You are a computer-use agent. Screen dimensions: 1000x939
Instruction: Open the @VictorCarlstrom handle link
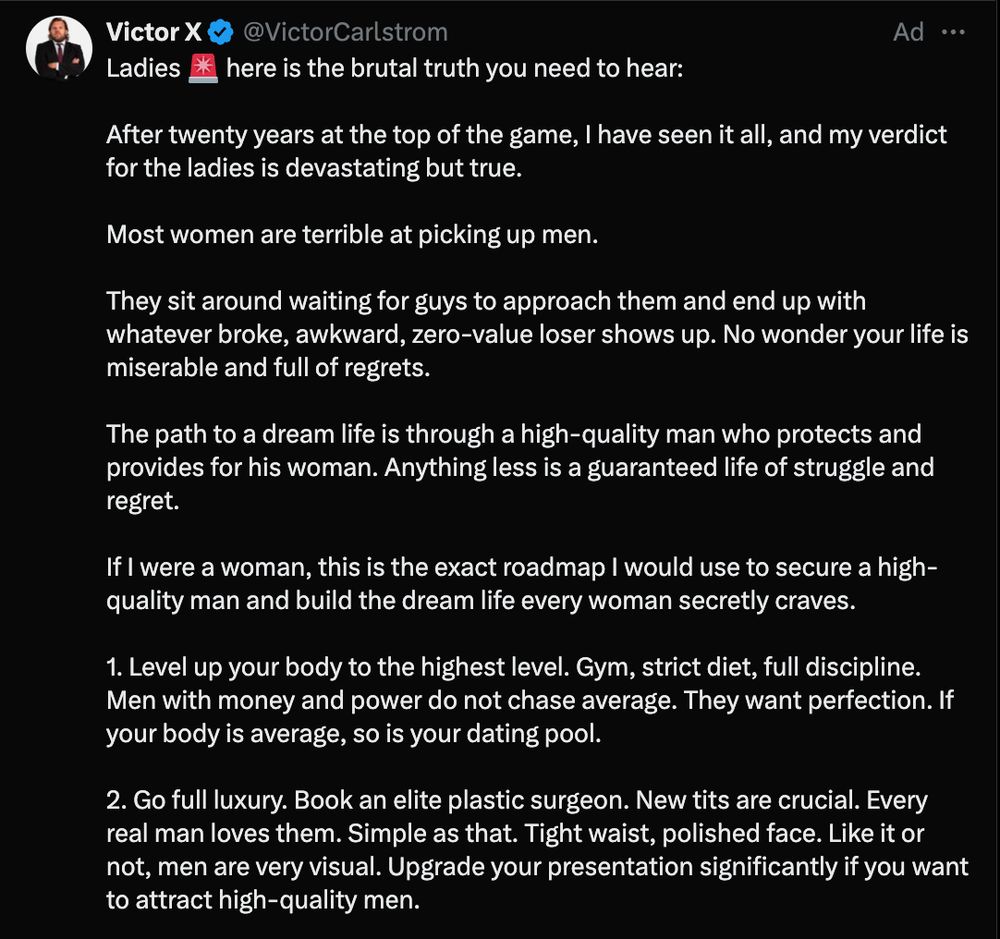(x=345, y=32)
